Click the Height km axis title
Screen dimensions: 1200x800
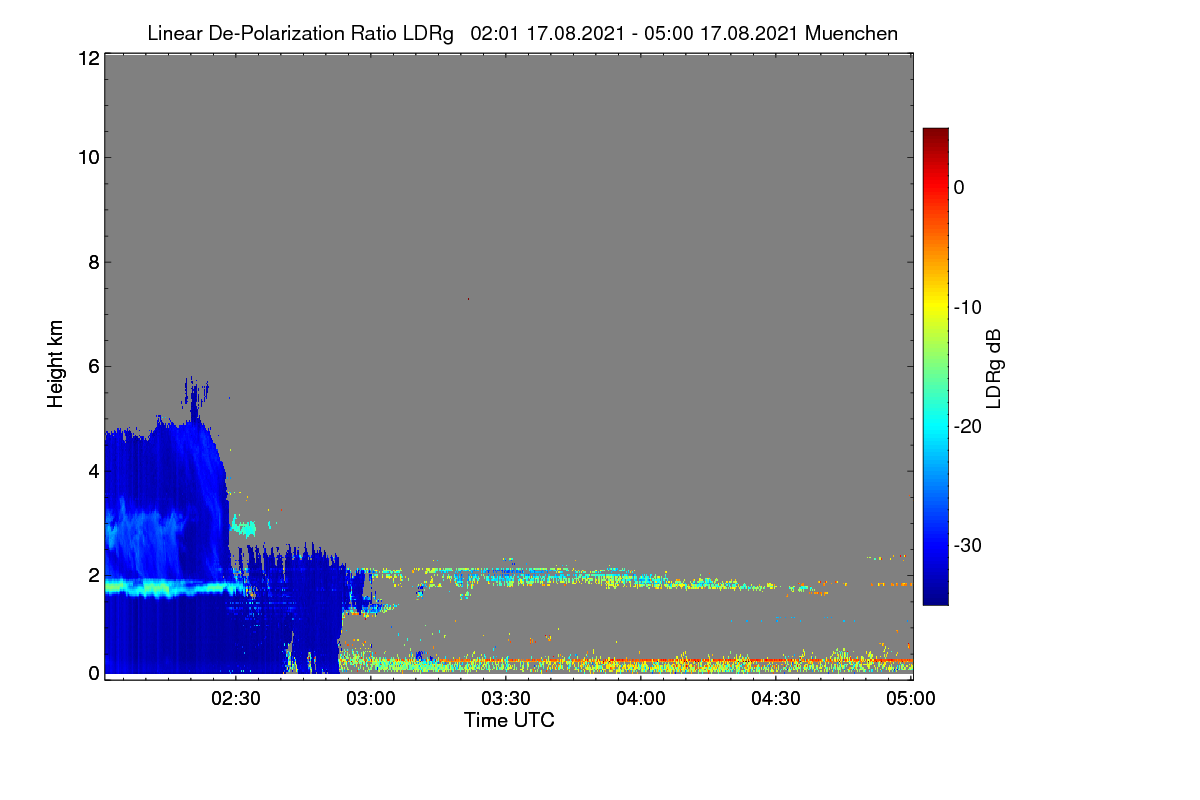tap(56, 364)
